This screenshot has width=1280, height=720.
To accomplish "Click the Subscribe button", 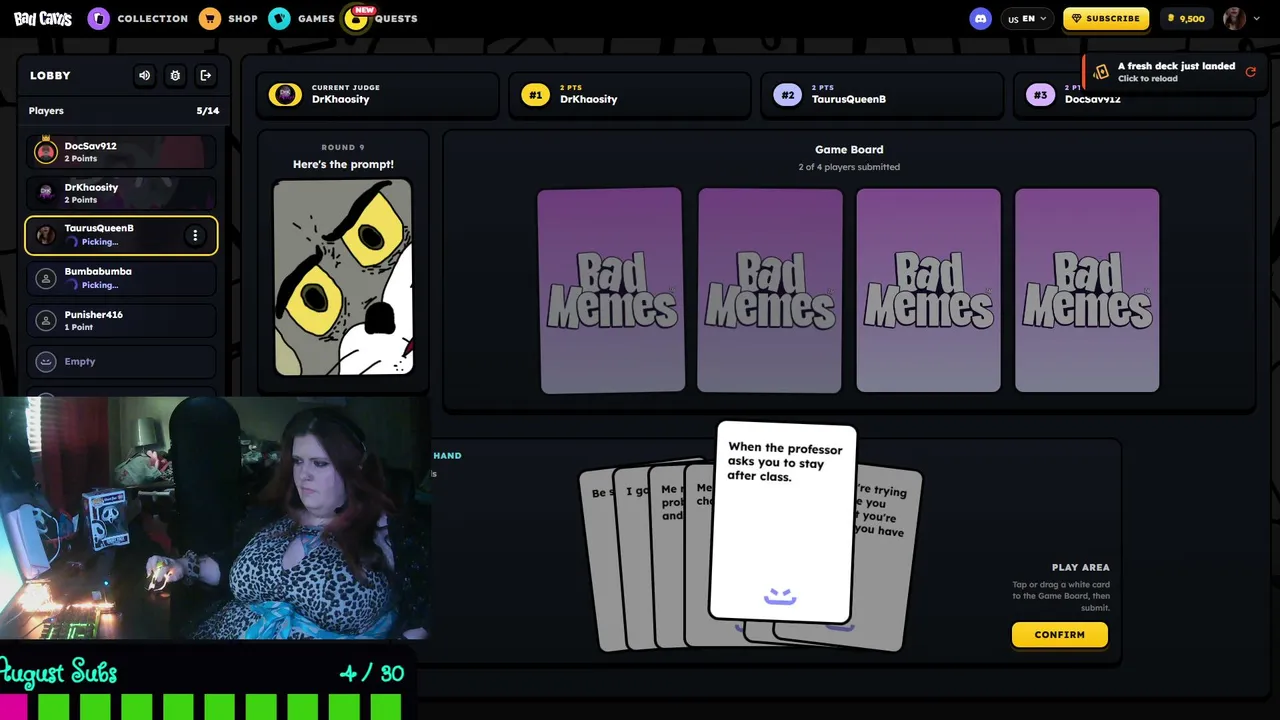I will click(x=1106, y=18).
